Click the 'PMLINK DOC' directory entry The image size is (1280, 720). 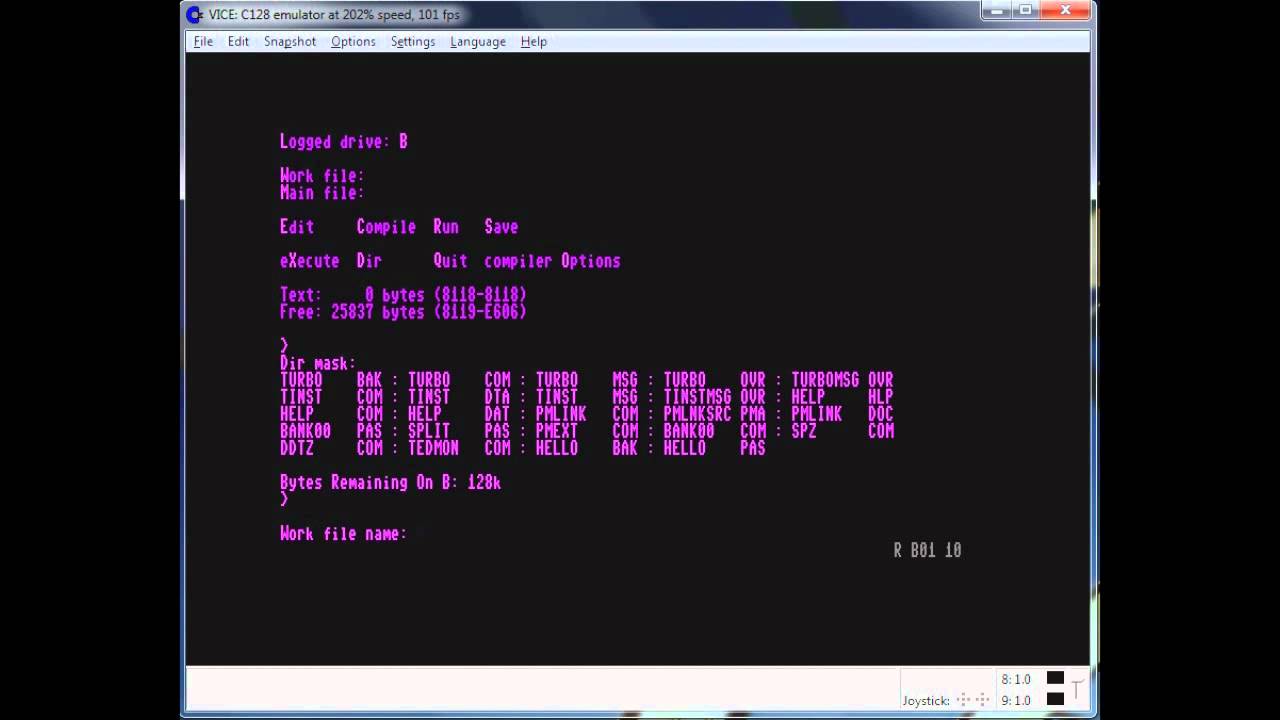[843, 414]
